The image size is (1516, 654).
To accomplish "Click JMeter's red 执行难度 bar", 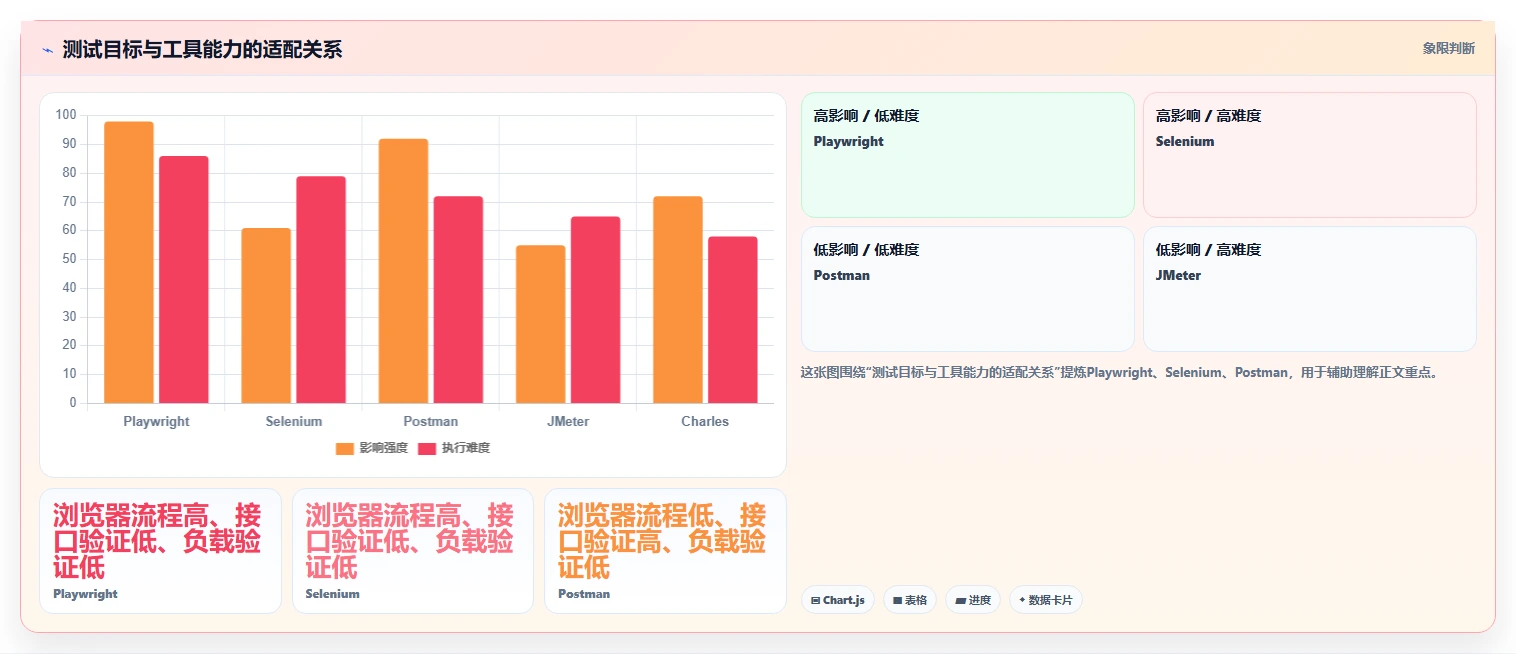I will pyautogui.click(x=595, y=310).
